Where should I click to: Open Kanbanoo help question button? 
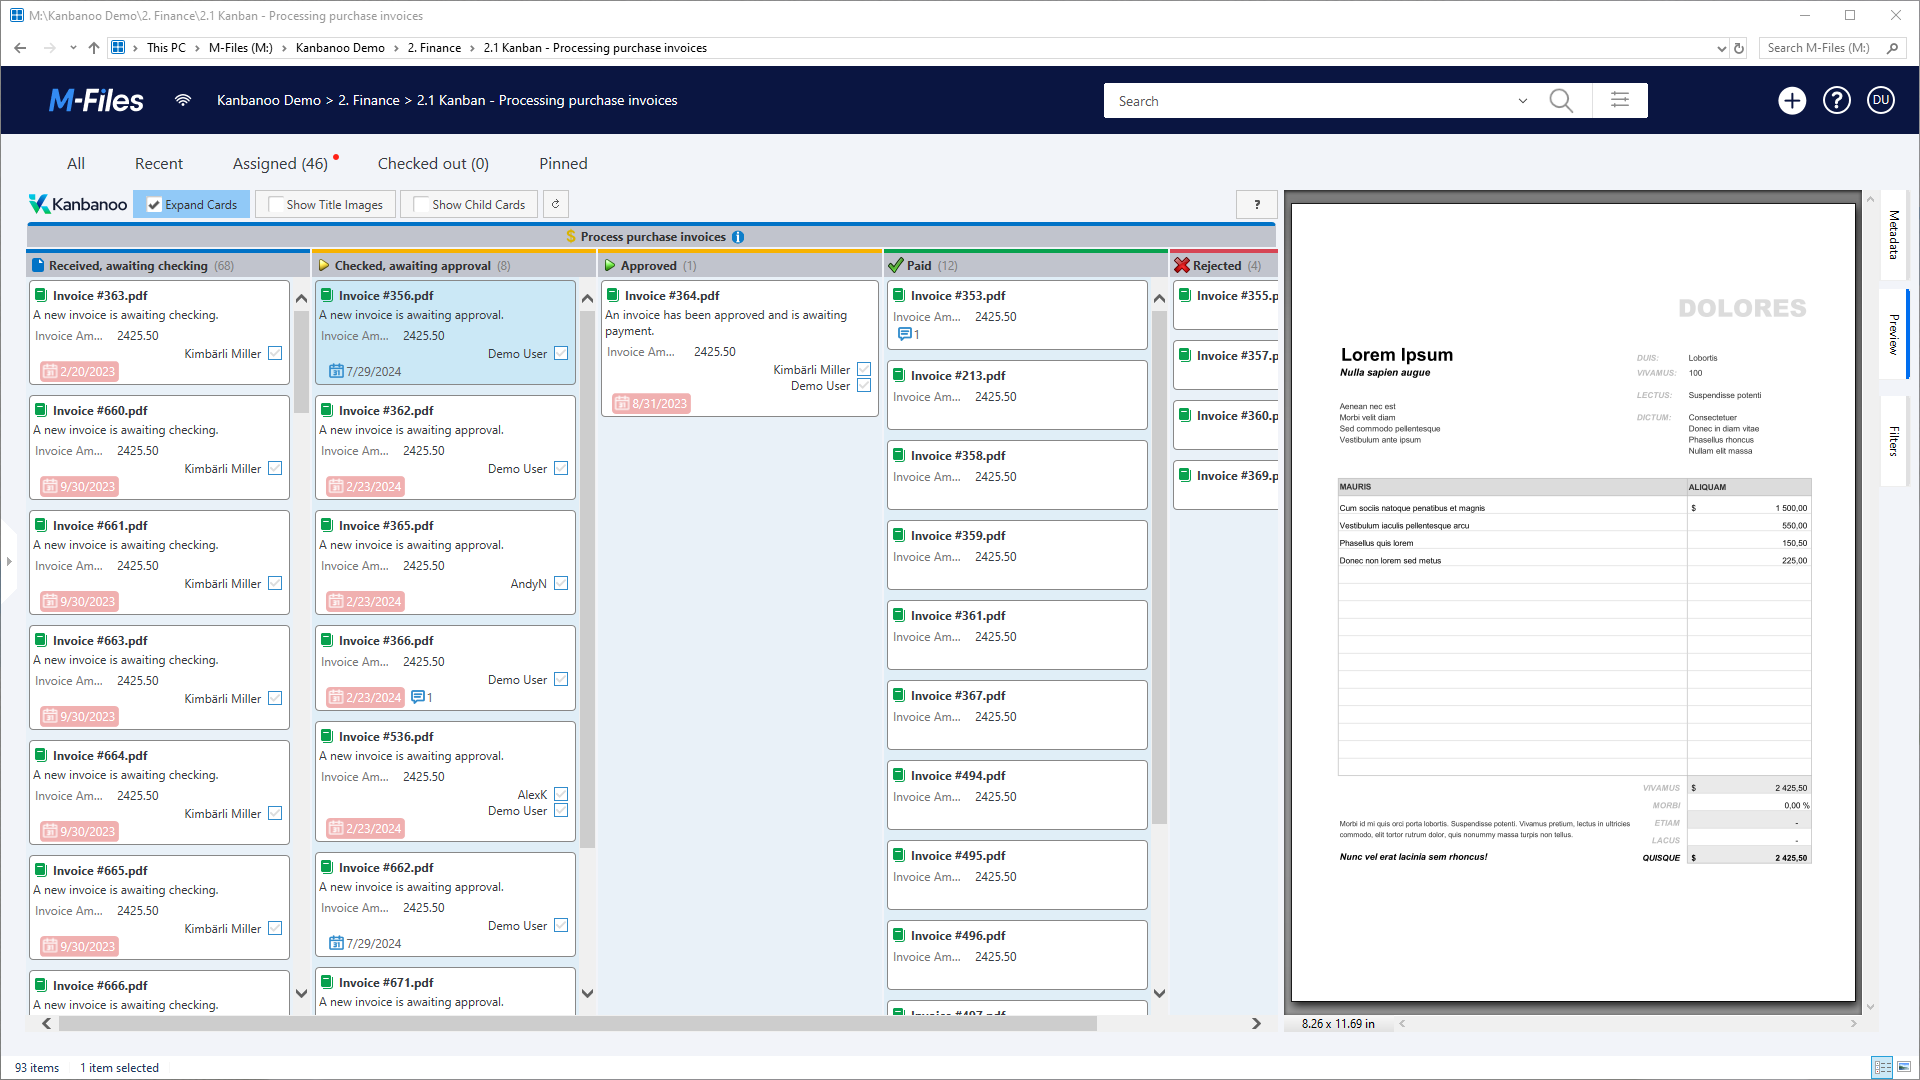pos(1257,204)
